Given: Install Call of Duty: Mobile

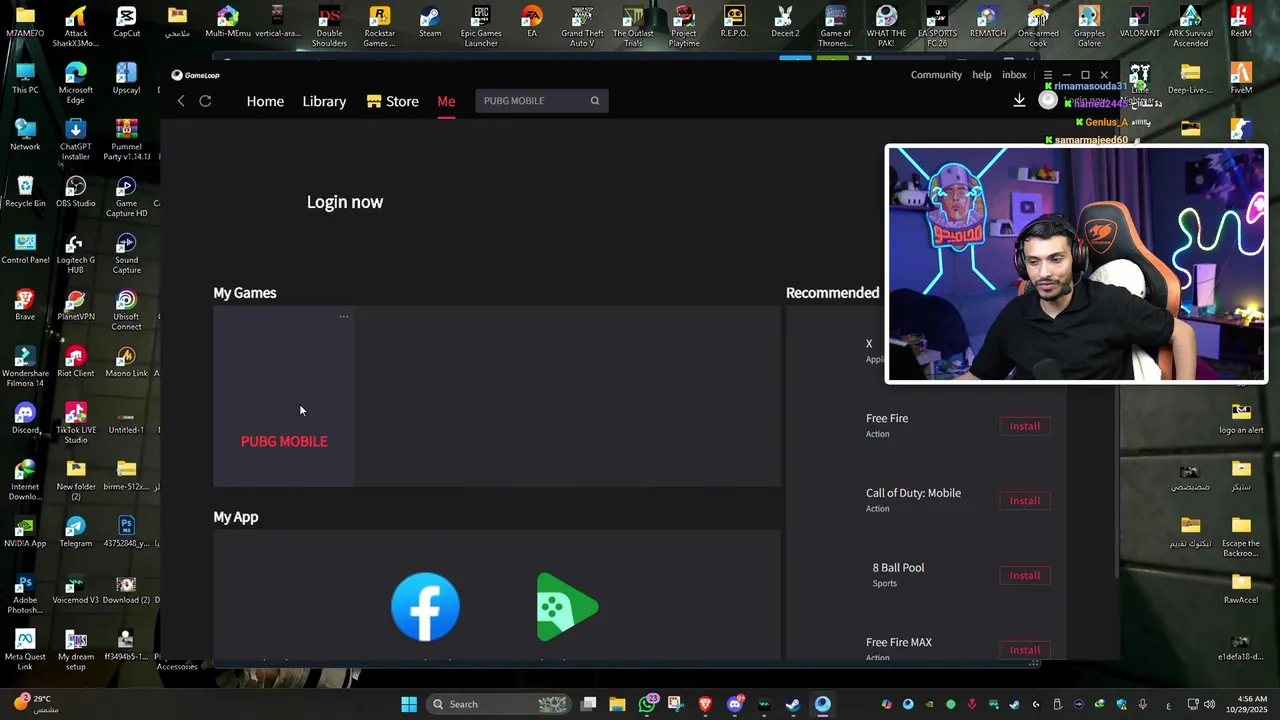Looking at the screenshot, I should (1025, 501).
